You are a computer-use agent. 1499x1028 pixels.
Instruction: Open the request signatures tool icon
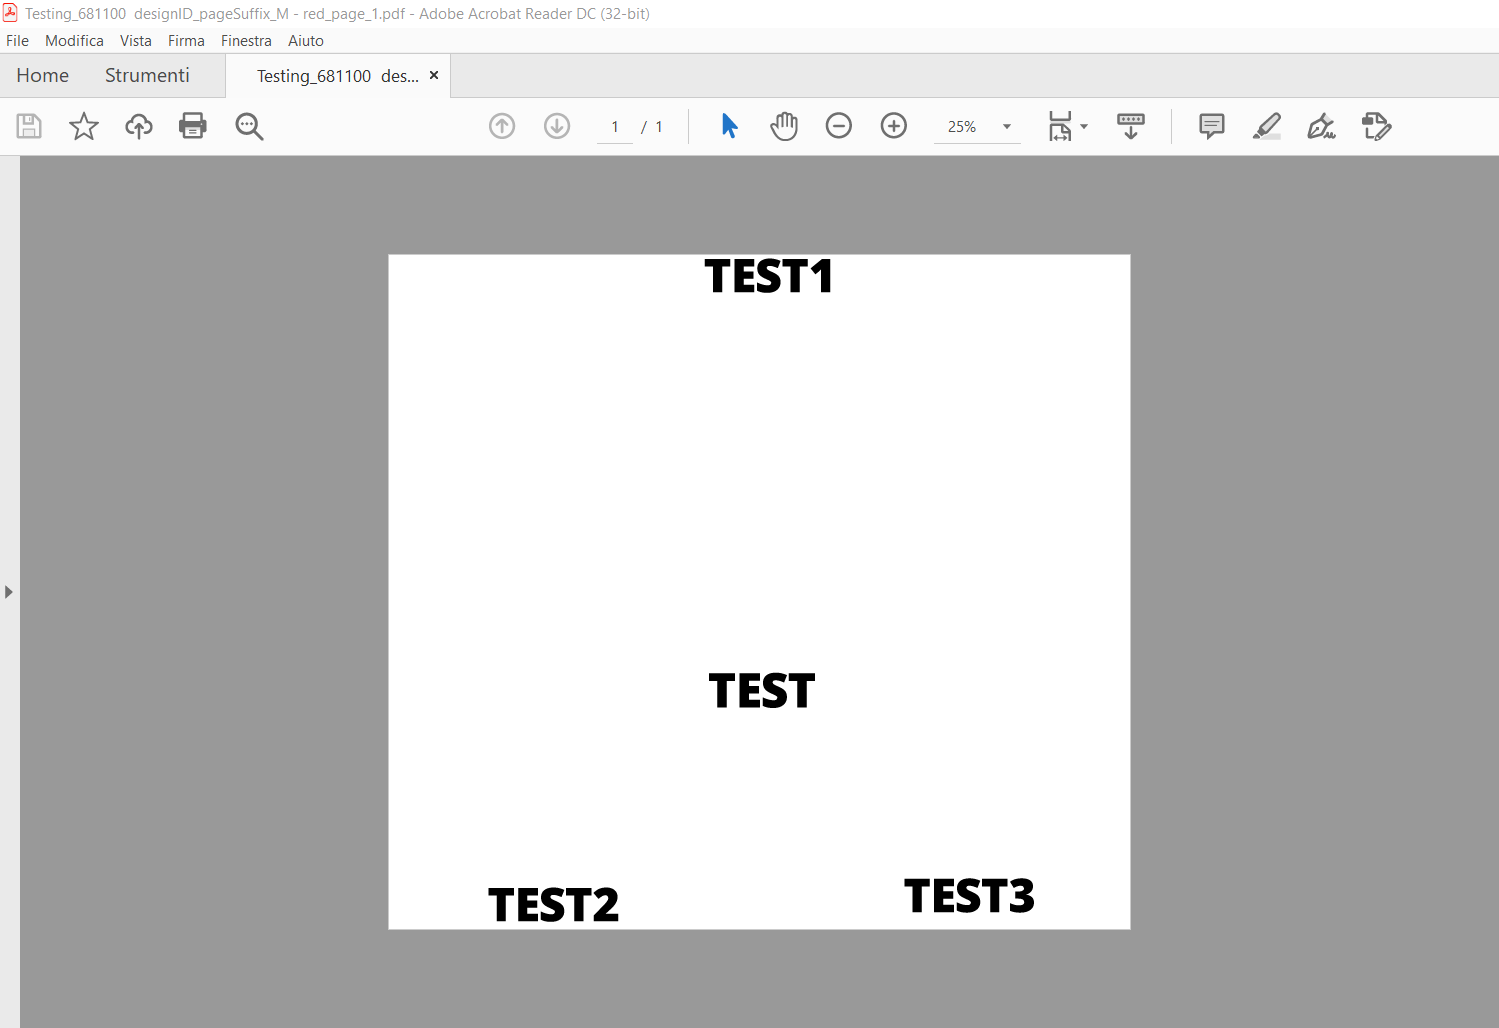click(1377, 126)
